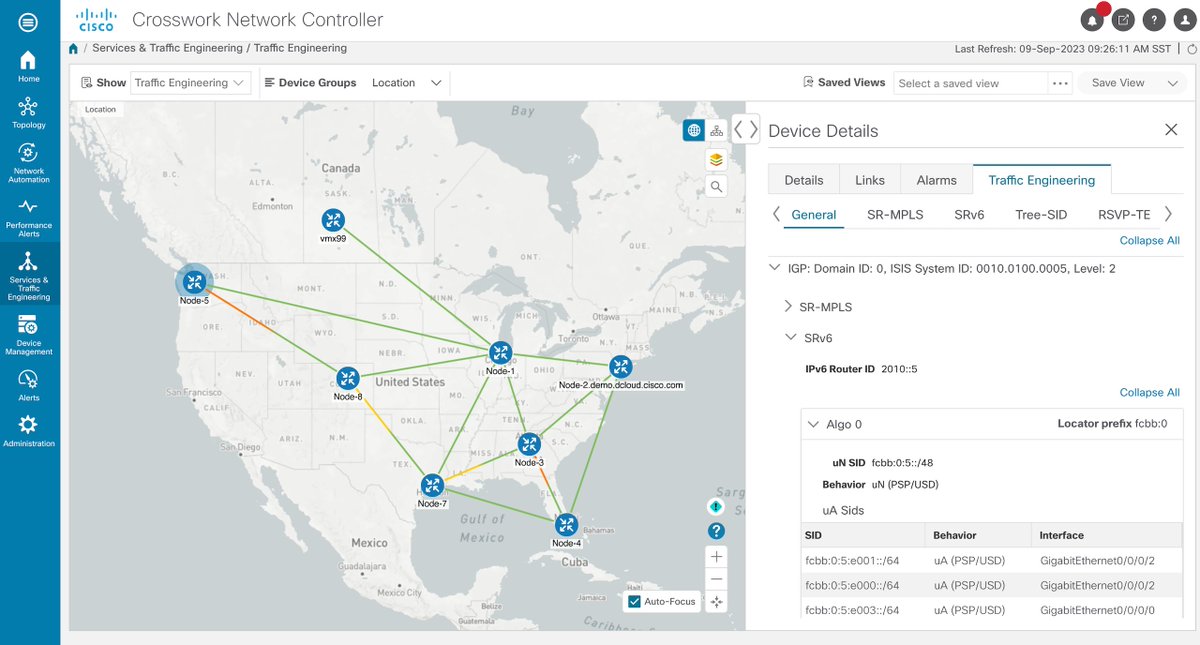Click the page refresh icon
Viewport: 1200px width, 645px height.
[1190, 49]
